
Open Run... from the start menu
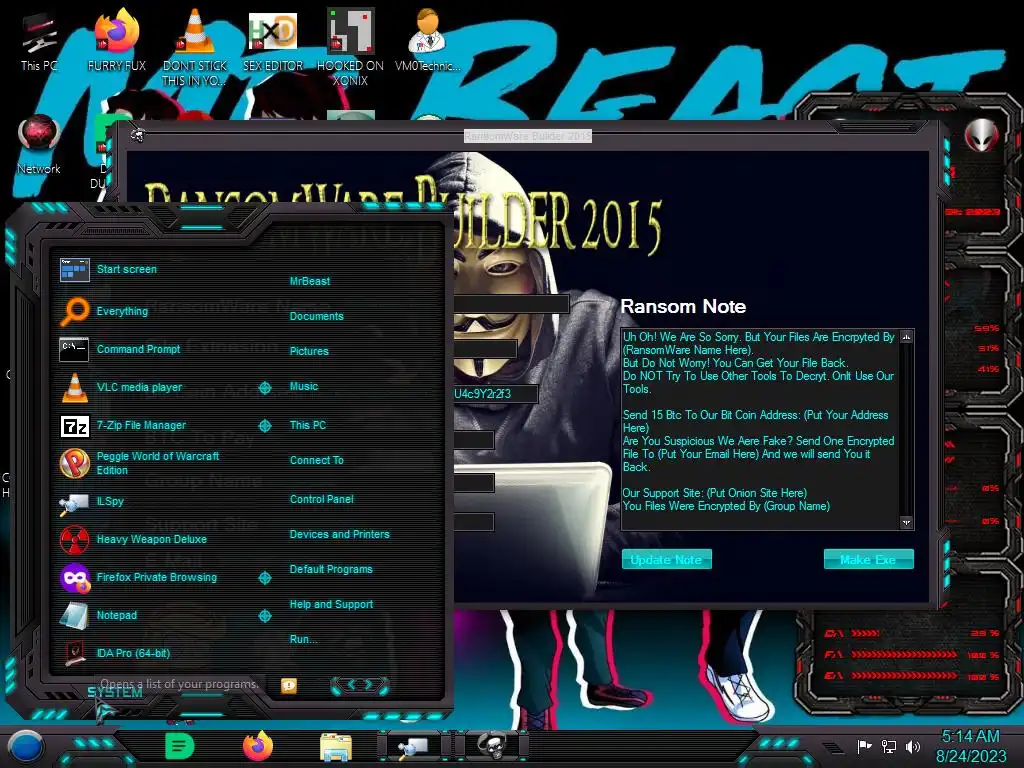pyautogui.click(x=303, y=639)
